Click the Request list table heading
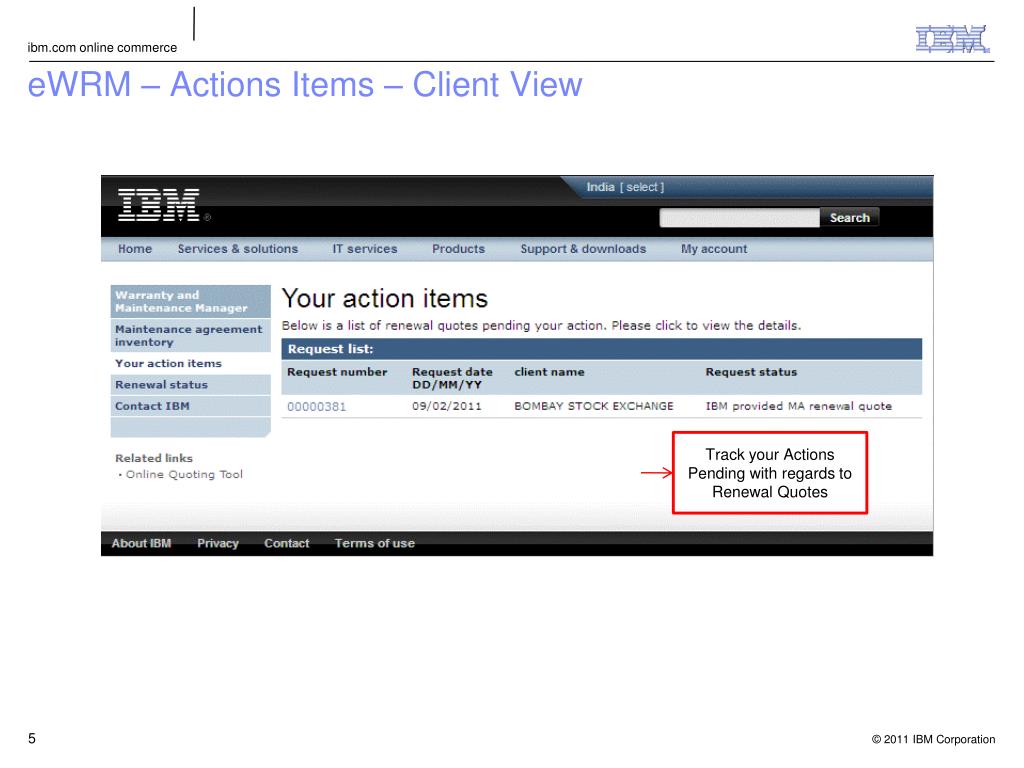The height and width of the screenshot is (768, 1024). [x=330, y=349]
